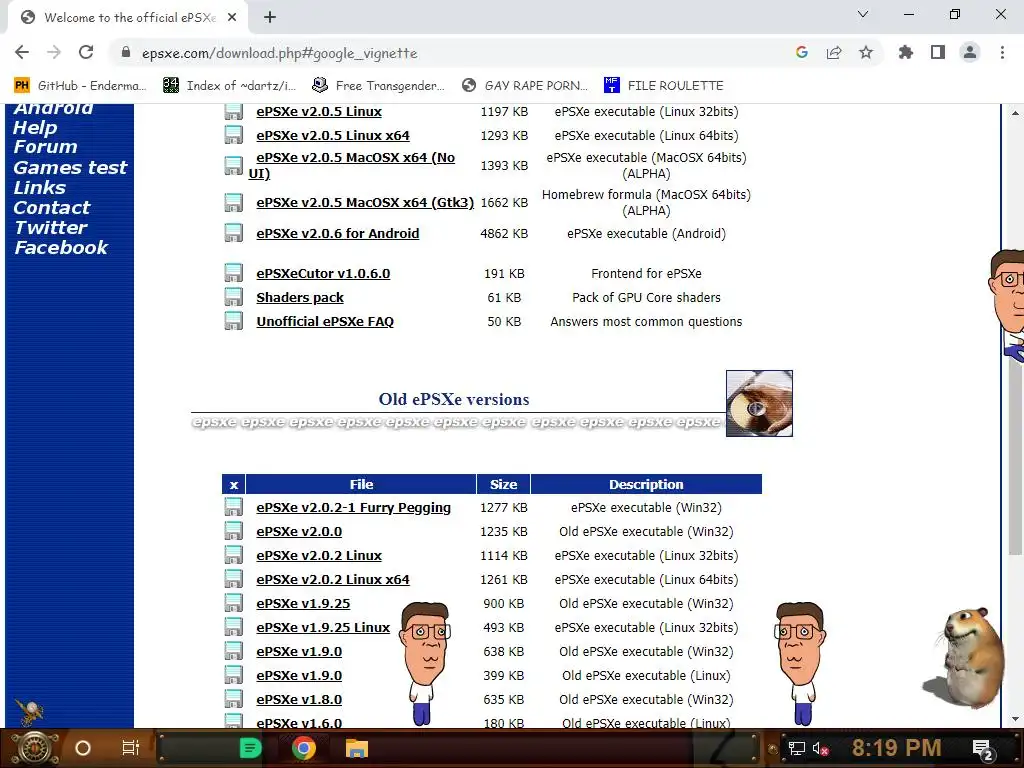Open the Twitter sidebar link
The image size is (1024, 768).
[x=50, y=228]
